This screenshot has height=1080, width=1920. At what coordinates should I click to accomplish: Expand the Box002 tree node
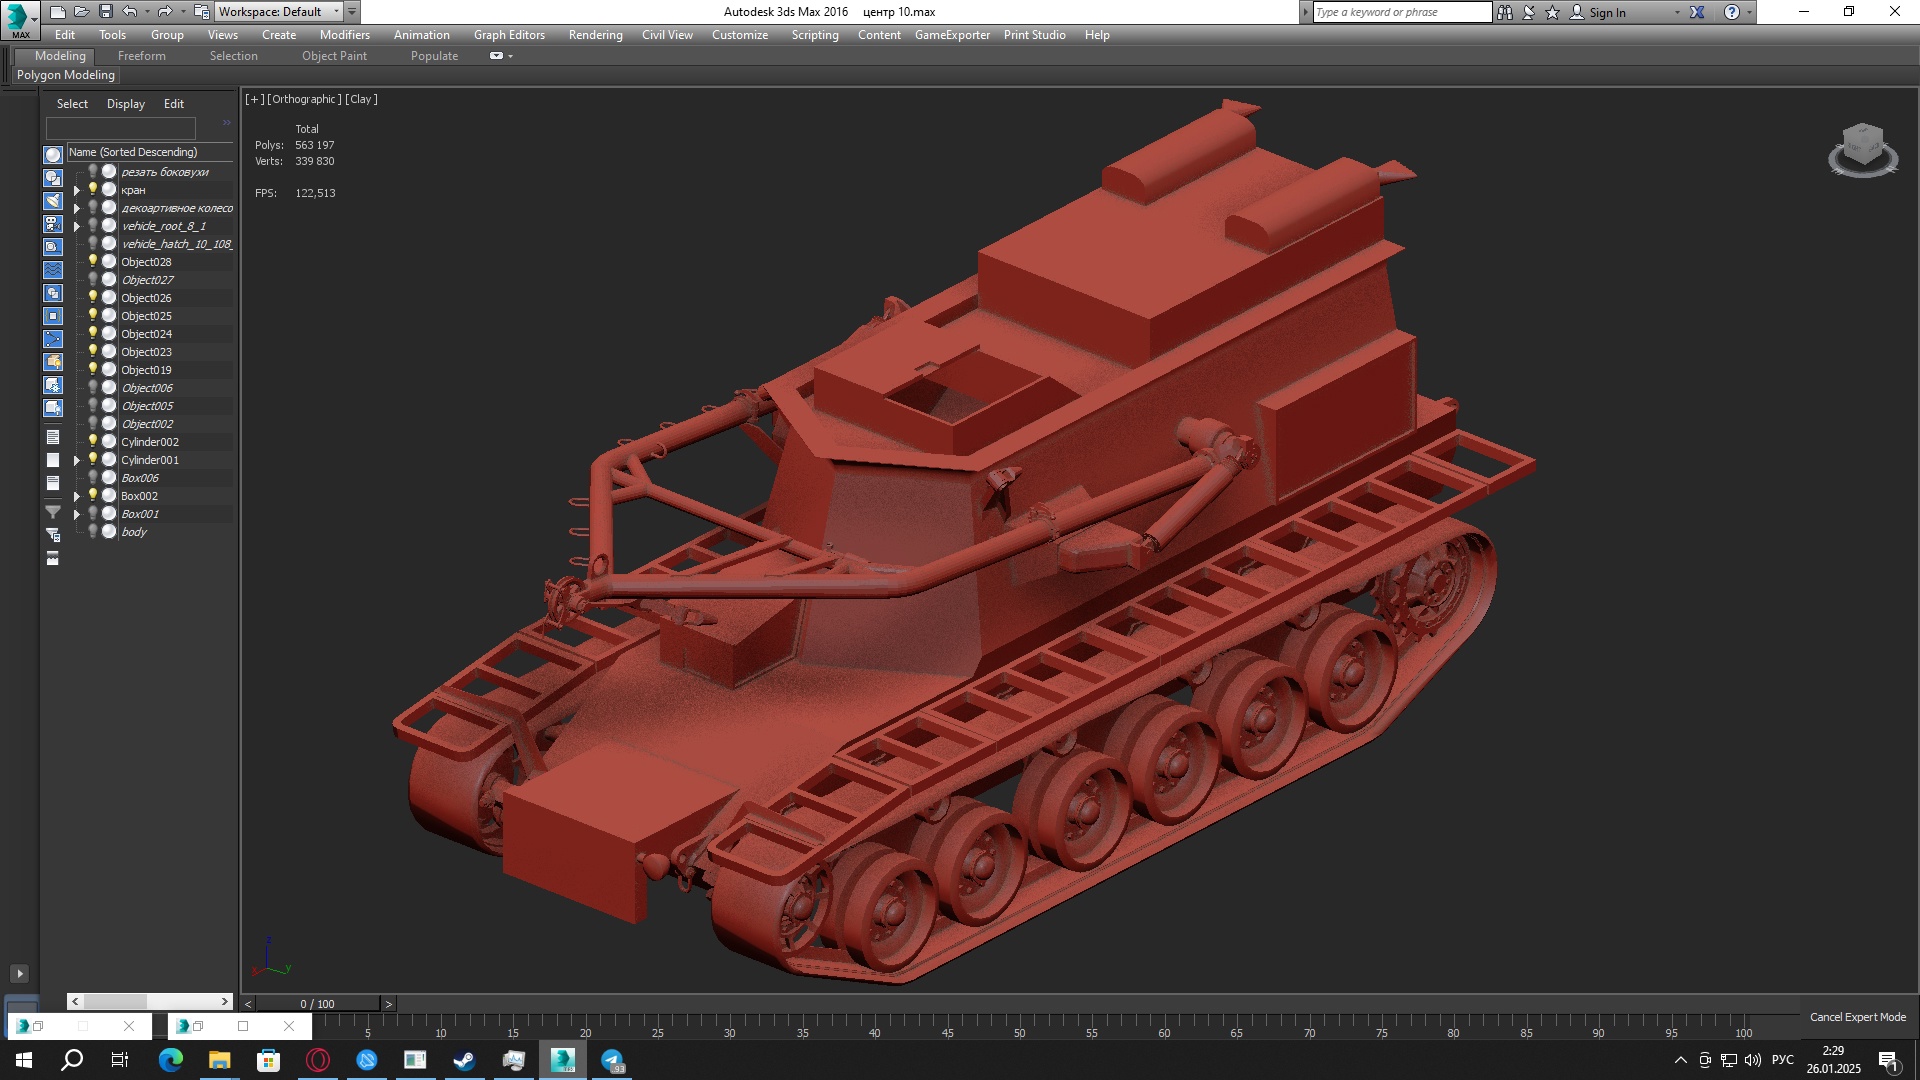77,496
